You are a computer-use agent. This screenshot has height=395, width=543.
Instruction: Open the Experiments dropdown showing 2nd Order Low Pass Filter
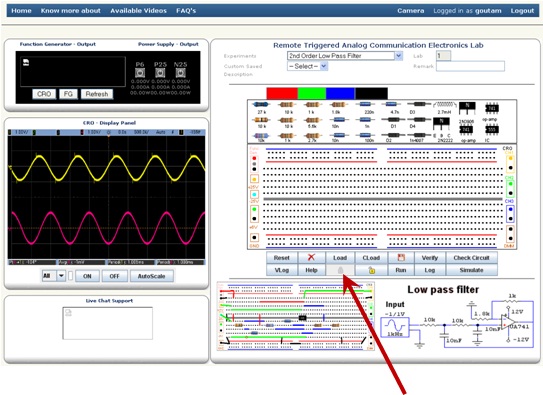(x=345, y=56)
